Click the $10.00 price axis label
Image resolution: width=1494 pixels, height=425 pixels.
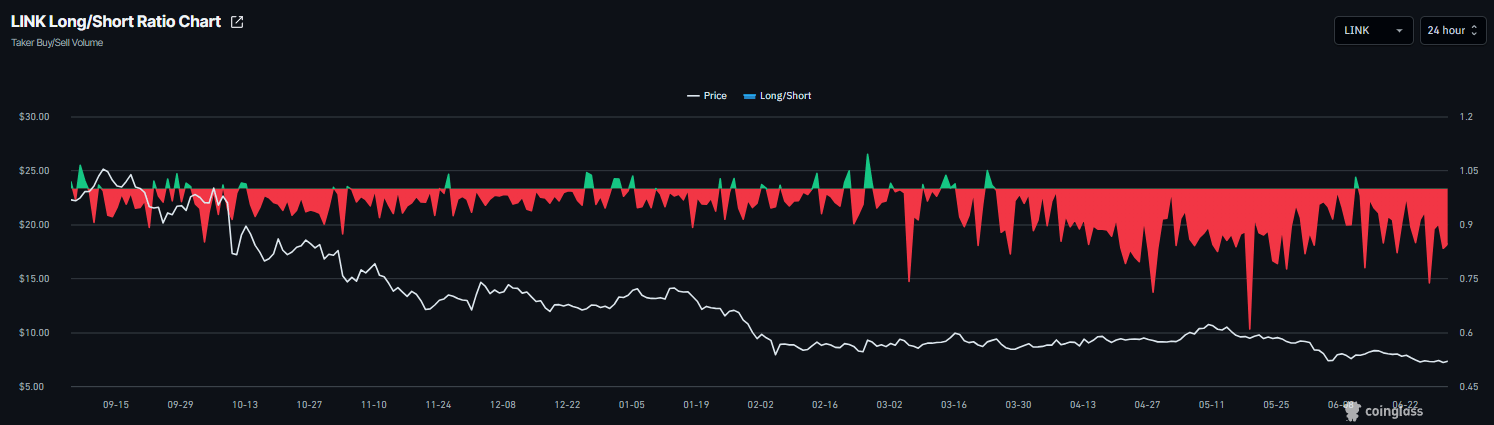[x=34, y=333]
